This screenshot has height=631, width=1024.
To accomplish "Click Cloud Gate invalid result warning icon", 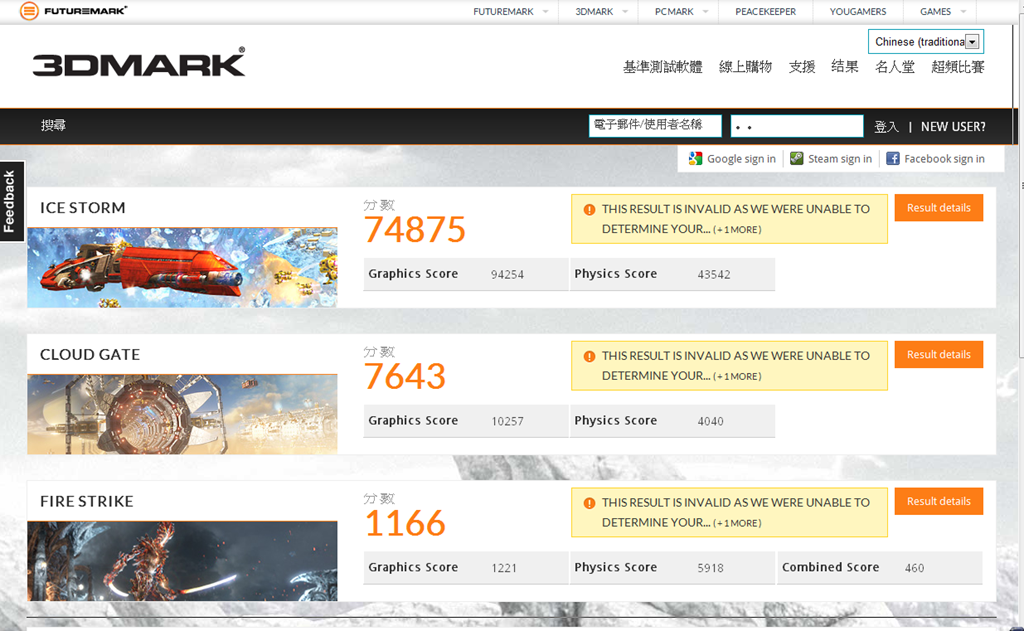I will pyautogui.click(x=589, y=357).
